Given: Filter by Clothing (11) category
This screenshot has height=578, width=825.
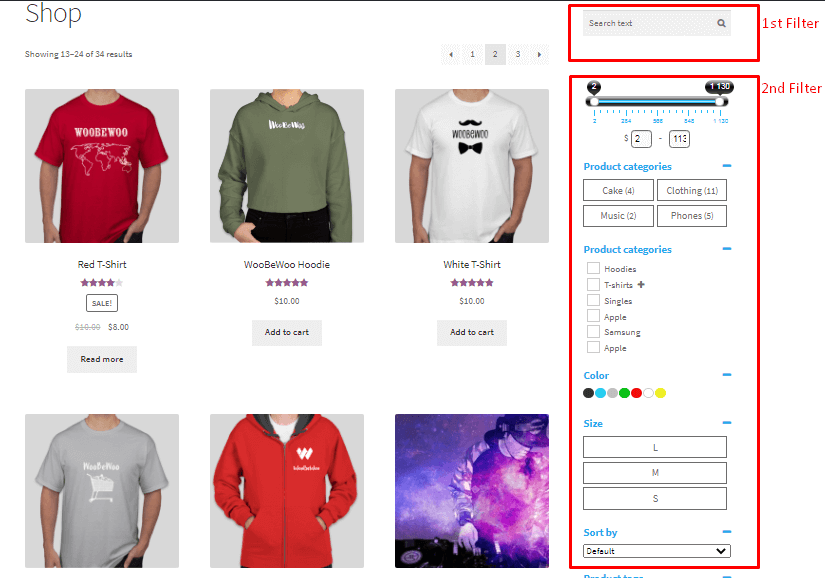Looking at the screenshot, I should coord(692,190).
